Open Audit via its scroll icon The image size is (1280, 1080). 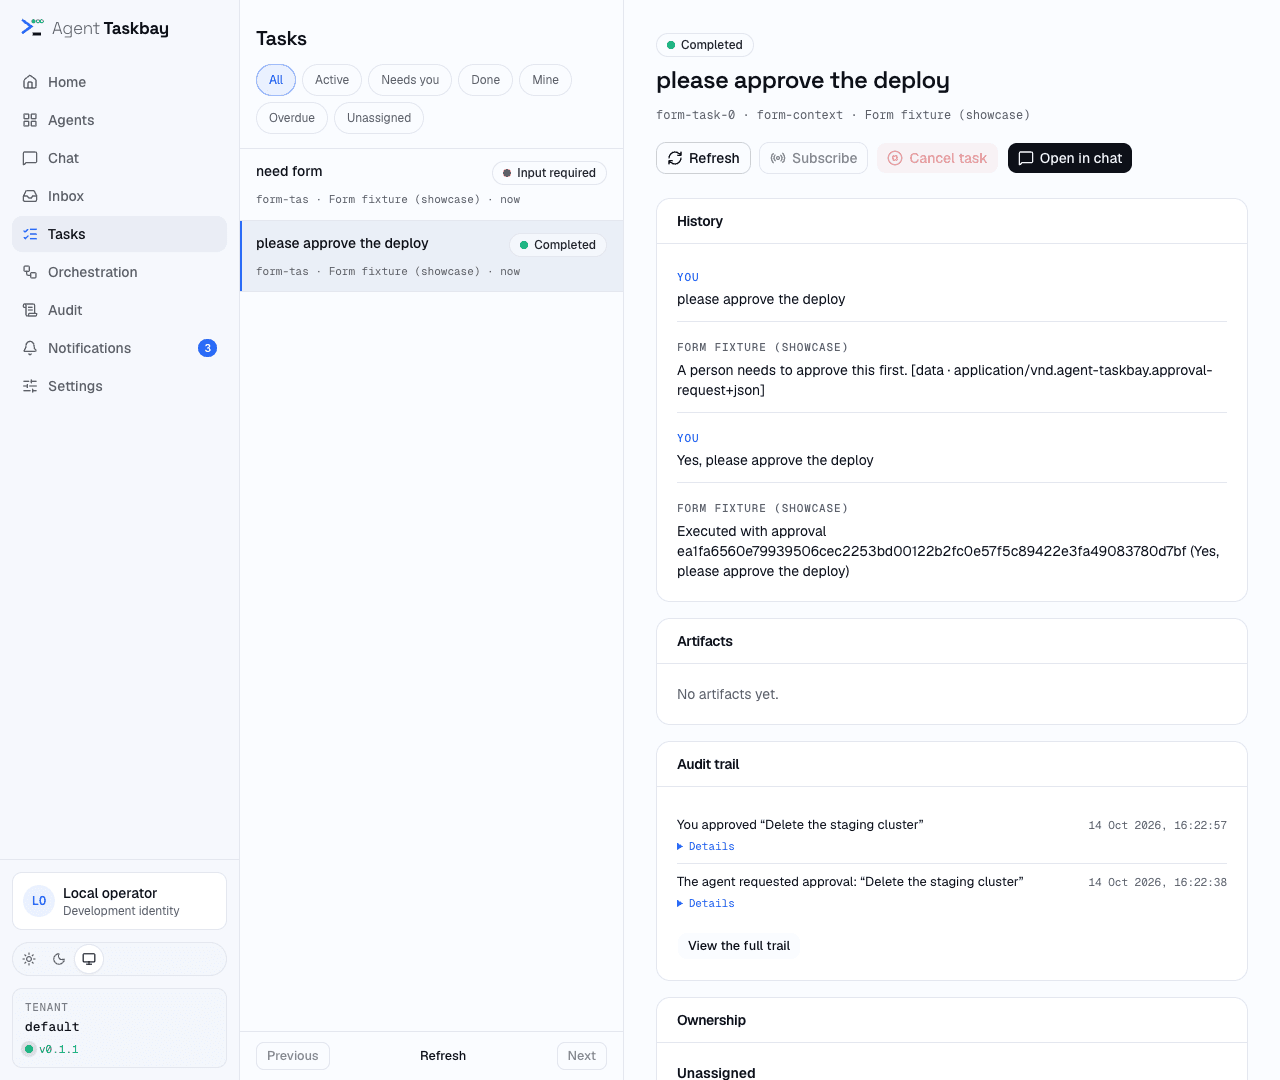tap(30, 310)
